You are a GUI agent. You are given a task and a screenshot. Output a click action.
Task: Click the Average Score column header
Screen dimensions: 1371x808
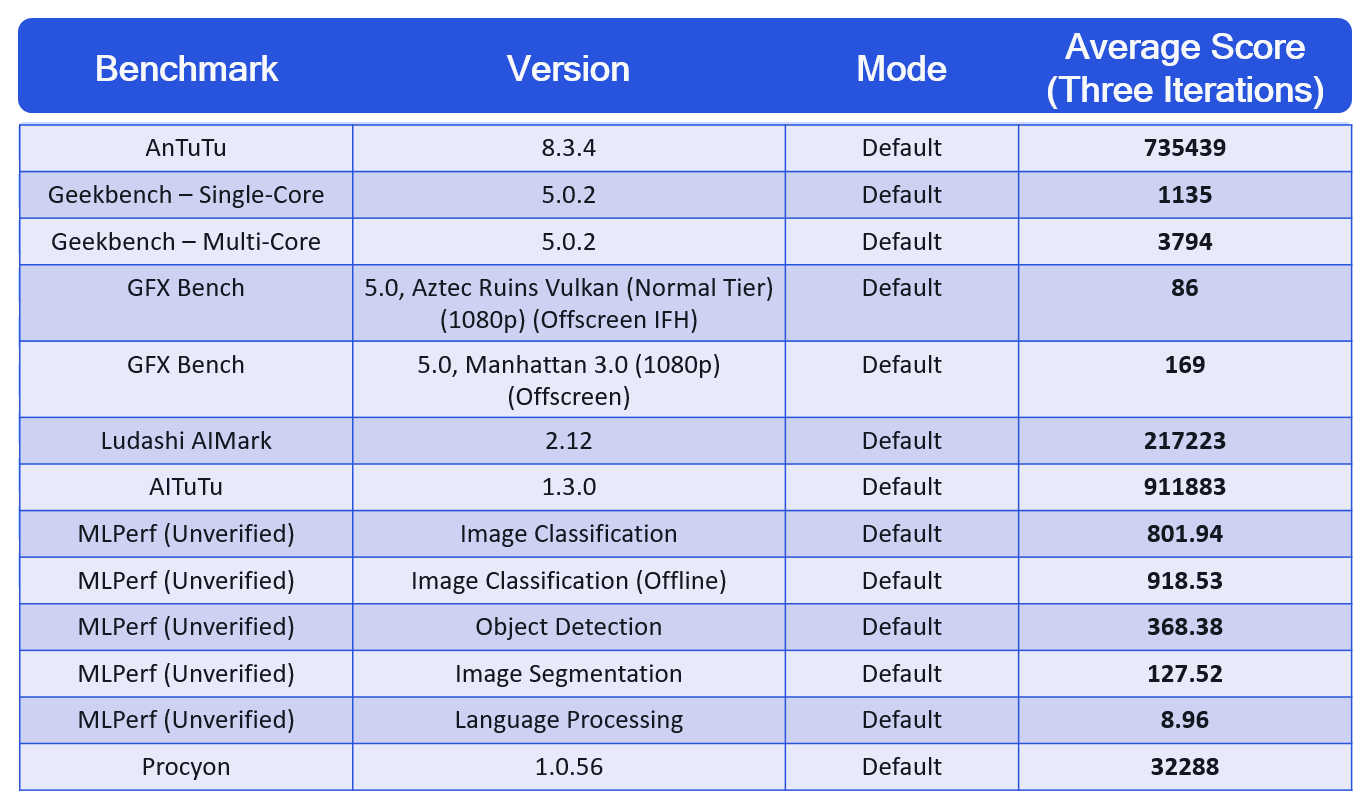tap(1185, 68)
